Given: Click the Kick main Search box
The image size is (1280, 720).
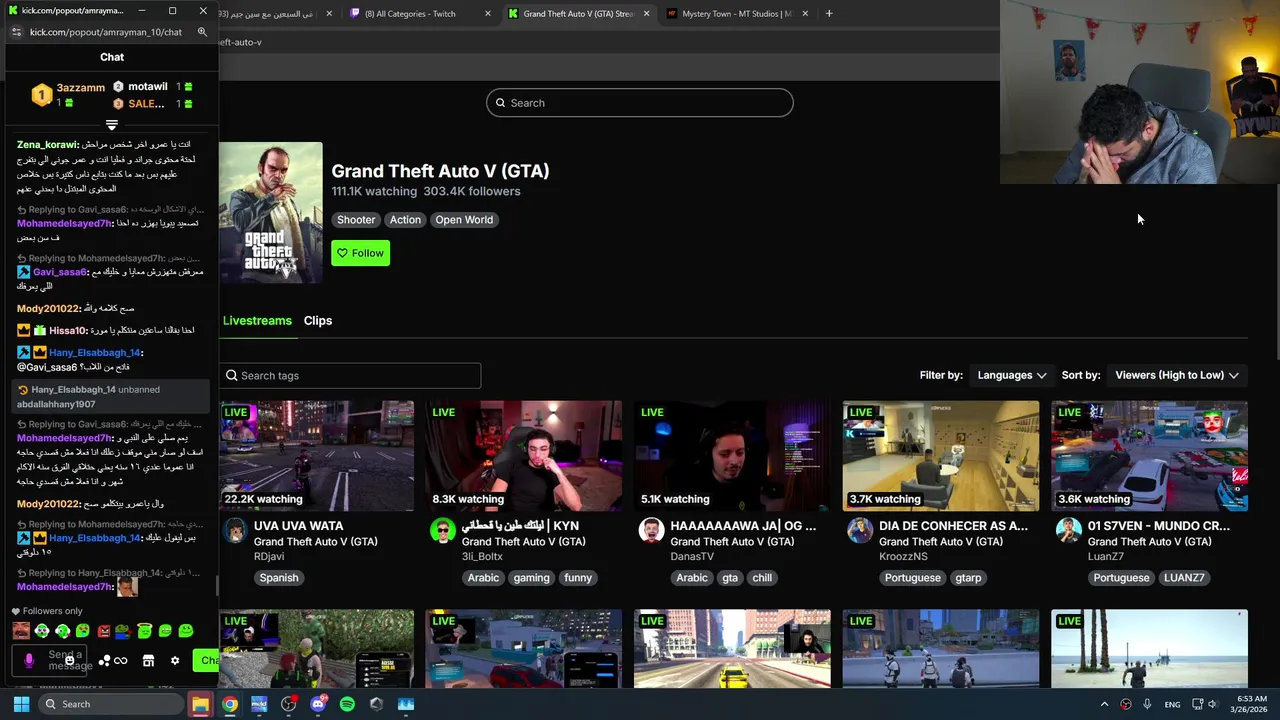Looking at the screenshot, I should tap(640, 103).
